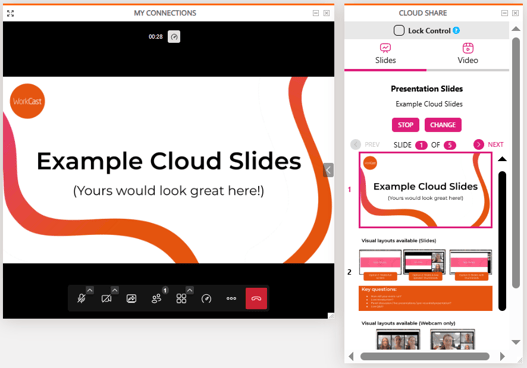Select slide 1 thumbnail in Cloud Share
Image resolution: width=527 pixels, height=368 pixels.
click(425, 190)
